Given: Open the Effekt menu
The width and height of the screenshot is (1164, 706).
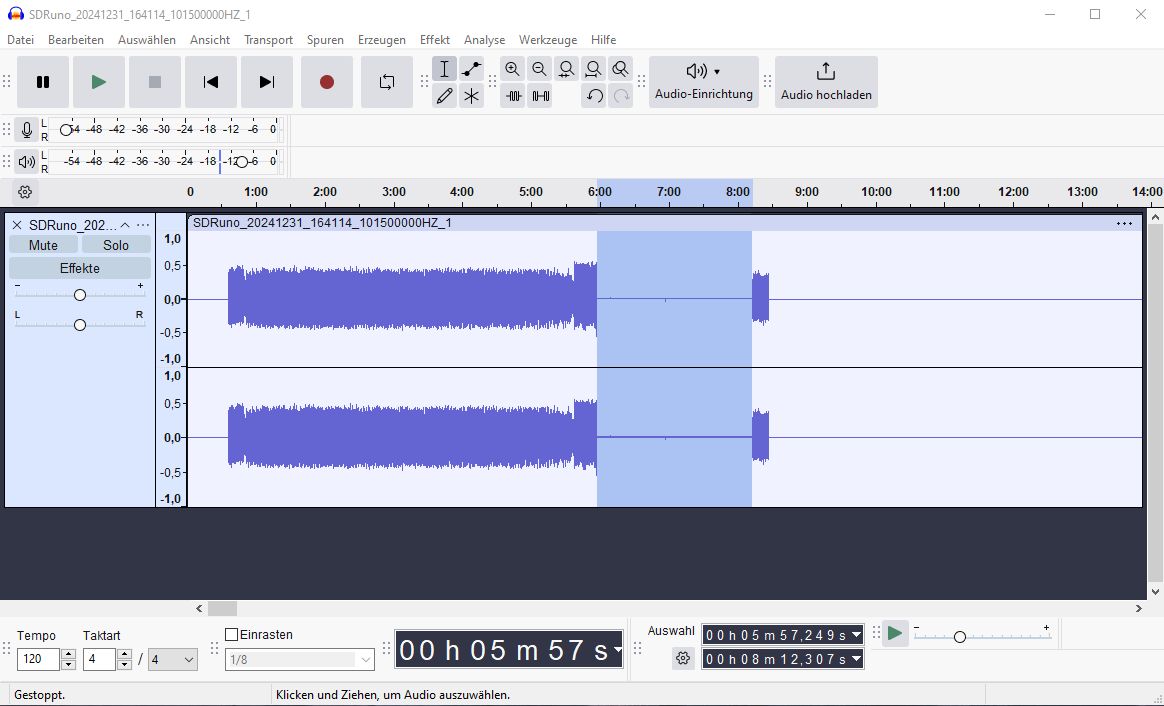Looking at the screenshot, I should pos(434,40).
